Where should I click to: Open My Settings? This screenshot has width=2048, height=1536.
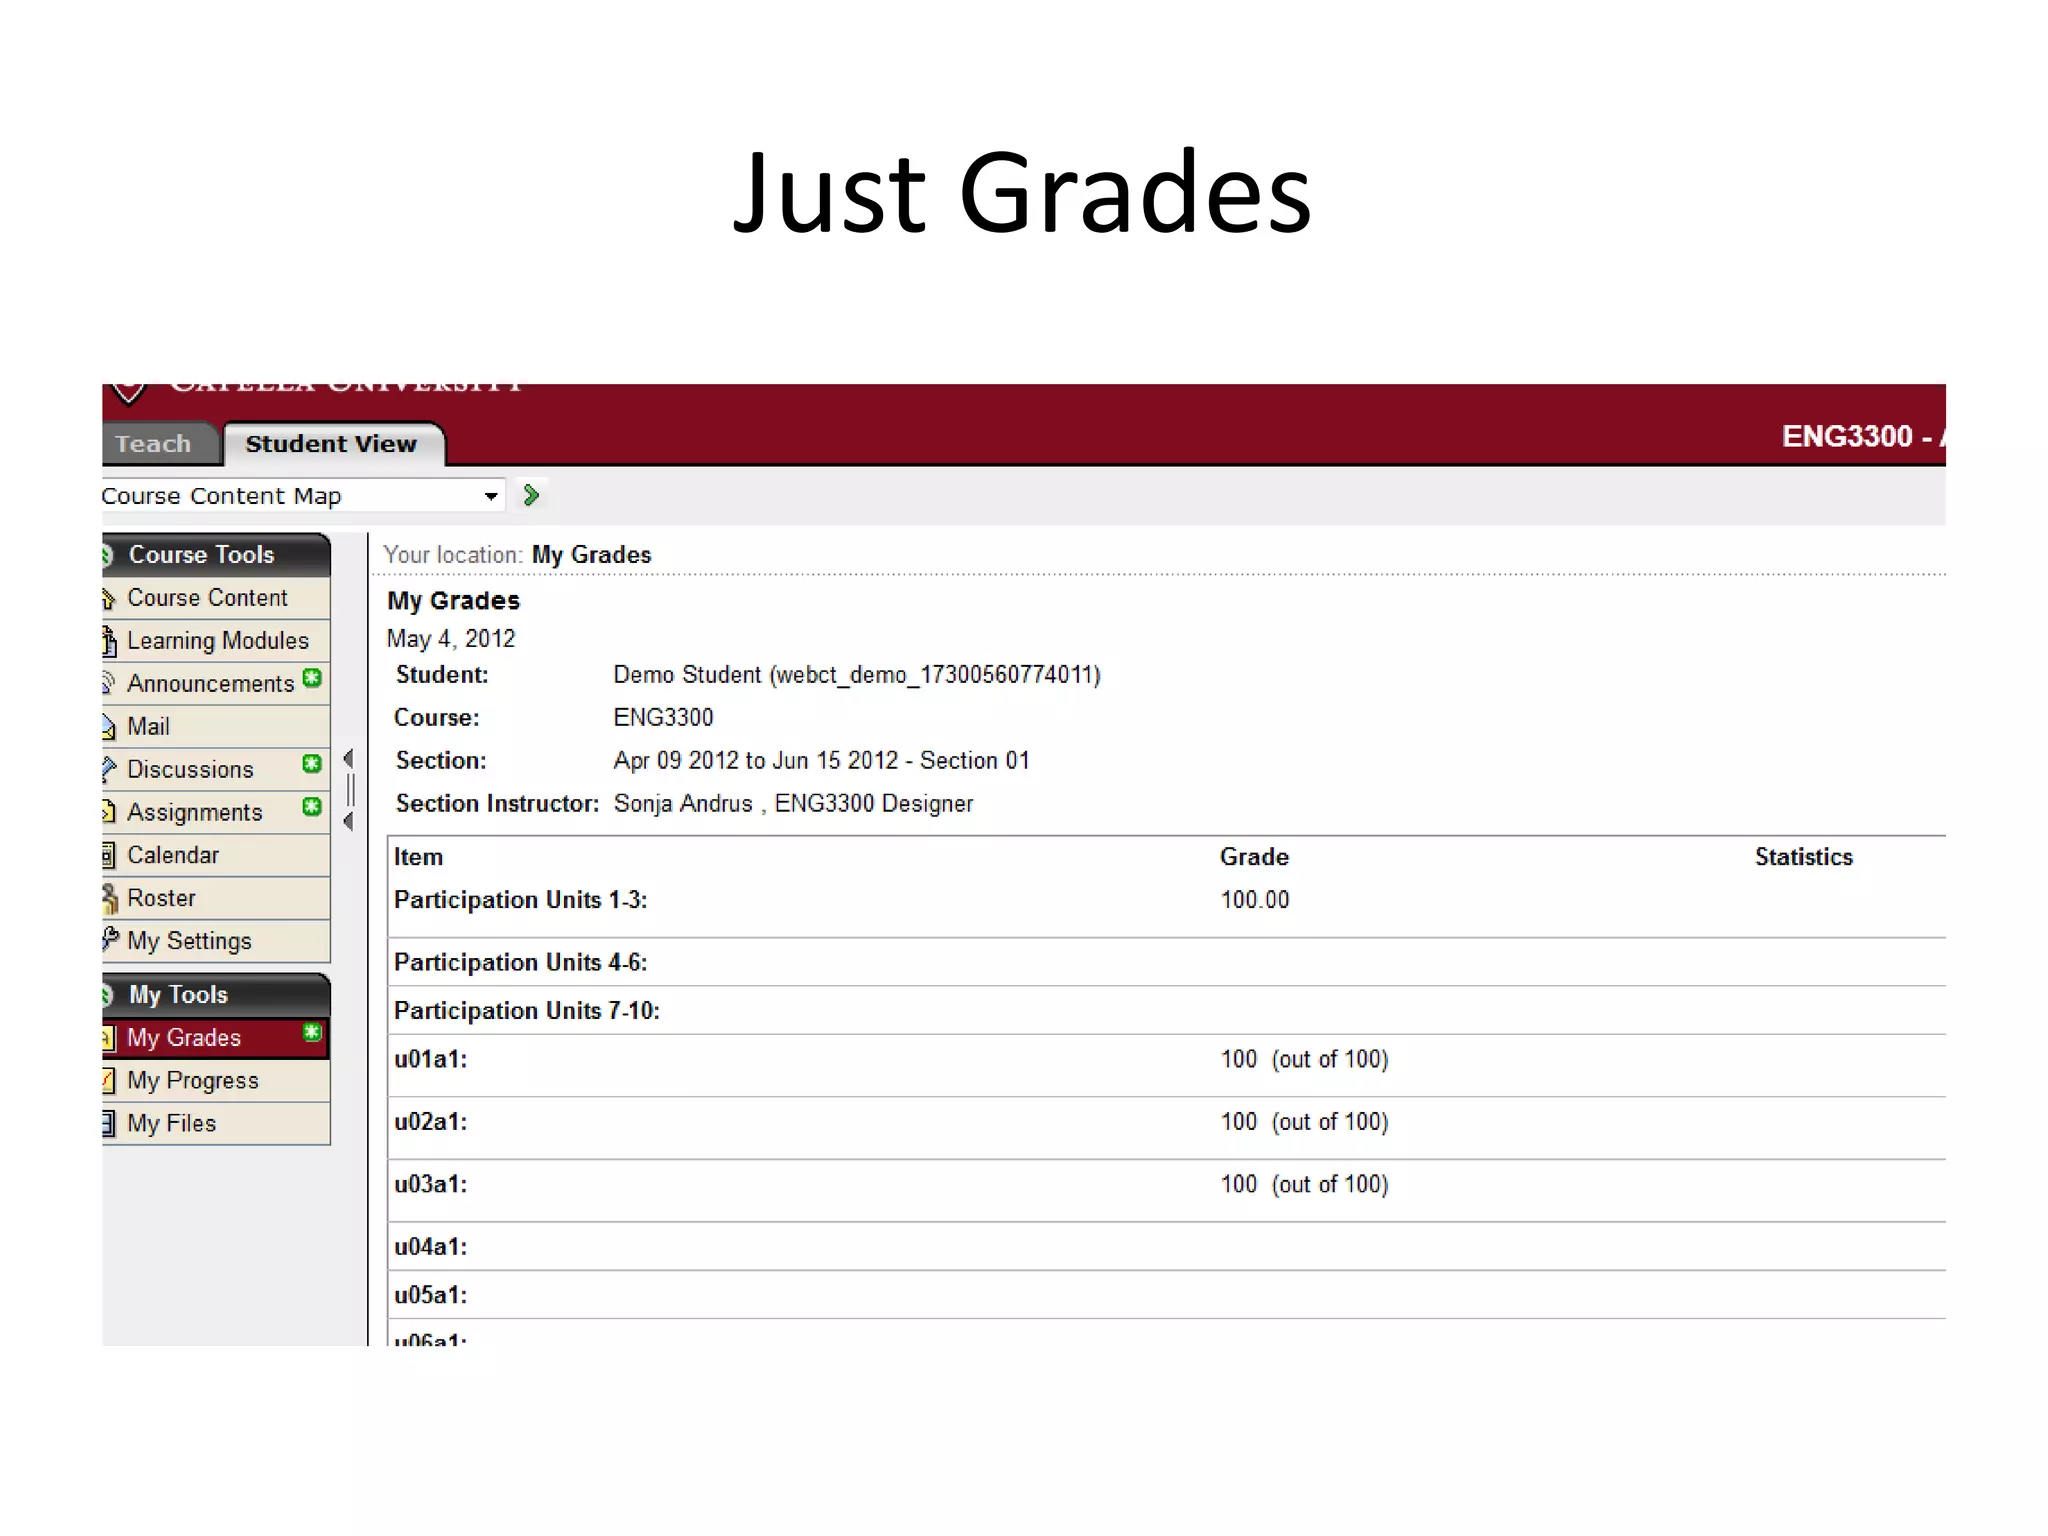click(189, 941)
